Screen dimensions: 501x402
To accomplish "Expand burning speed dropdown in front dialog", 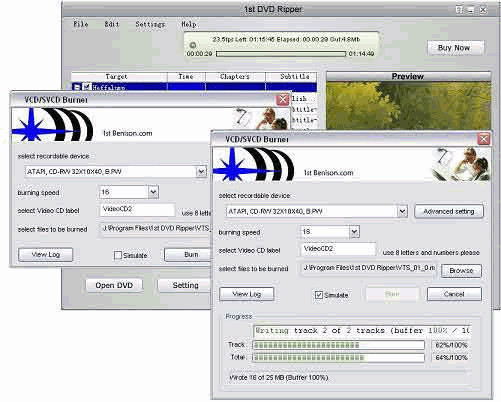I will [354, 232].
